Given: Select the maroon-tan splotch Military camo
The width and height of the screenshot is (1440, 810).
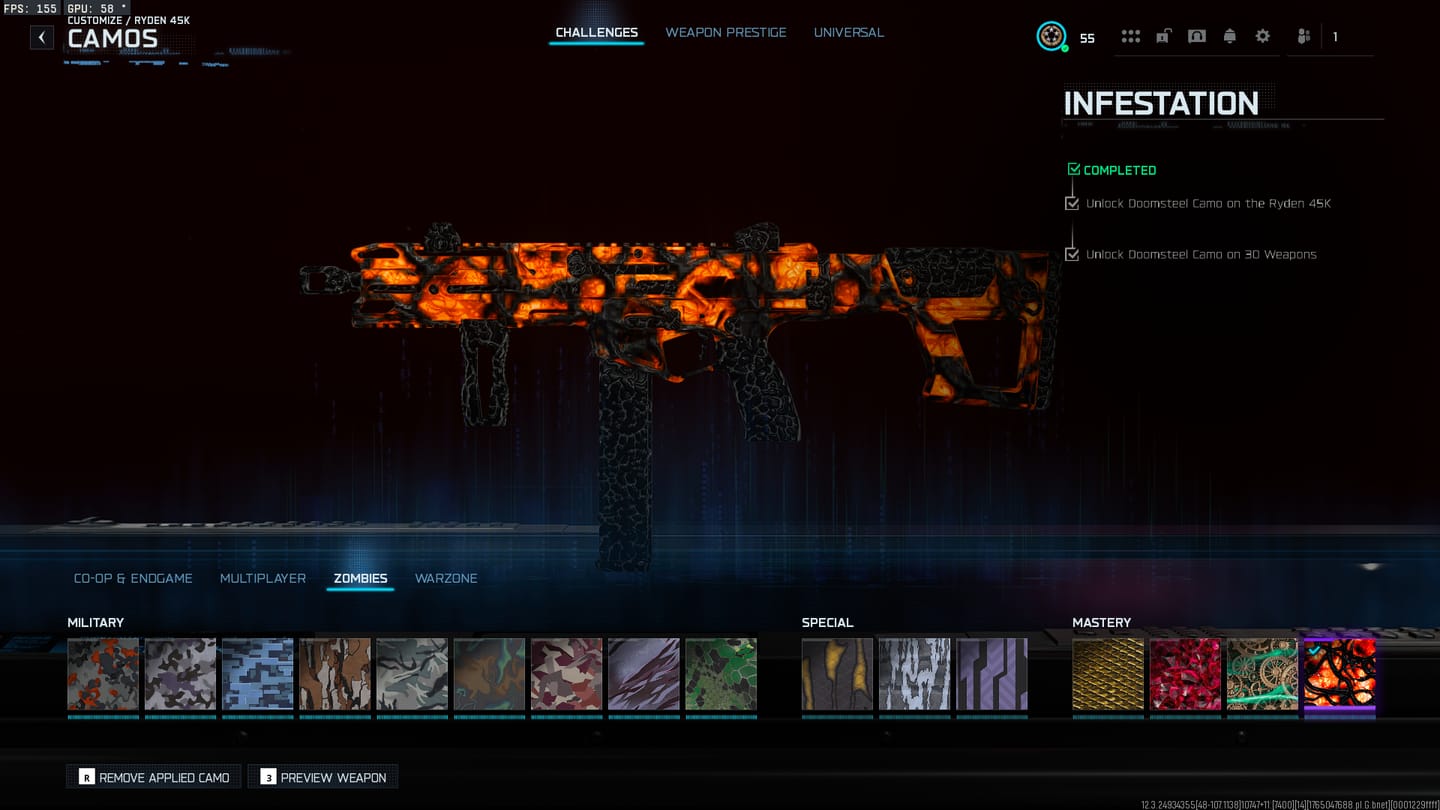Looking at the screenshot, I should point(567,675).
